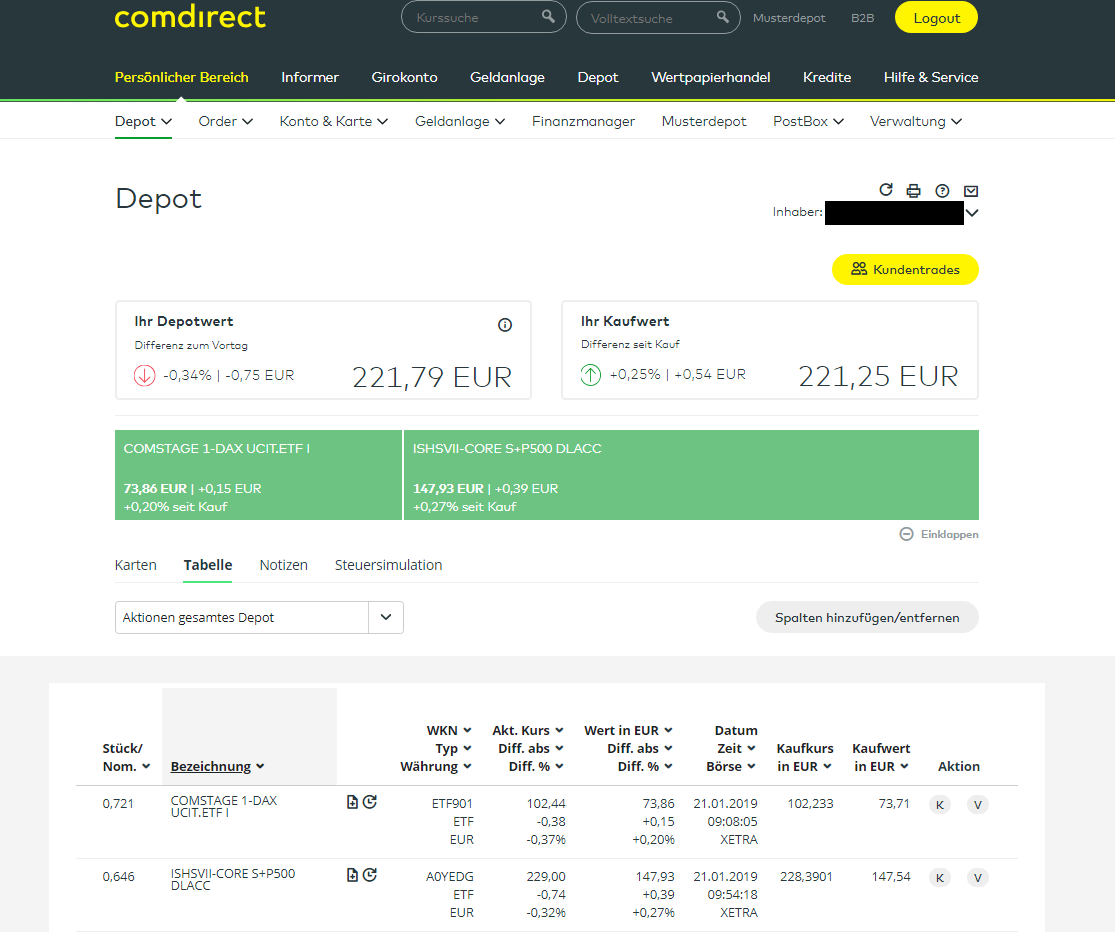1115x932 pixels.
Task: Open realtime chart icon for ISHSVII-CORE S+P500
Action: click(369, 874)
